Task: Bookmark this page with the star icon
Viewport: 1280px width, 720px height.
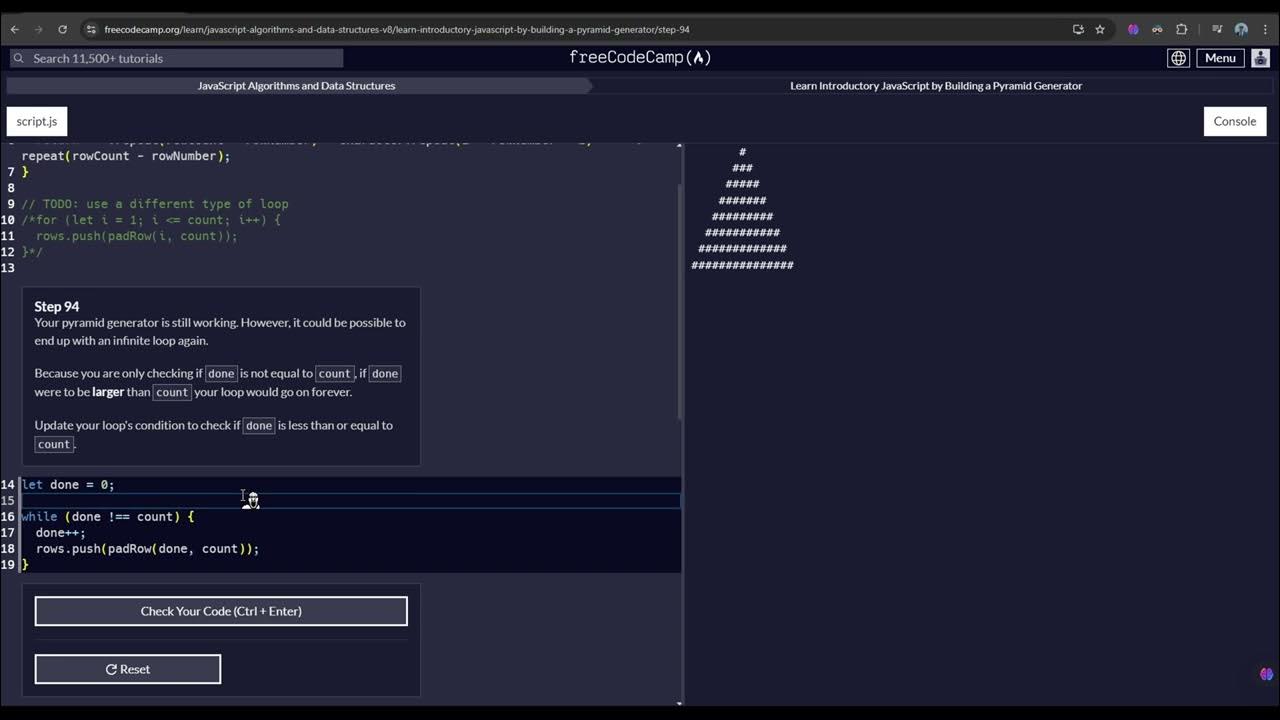Action: click(1100, 29)
